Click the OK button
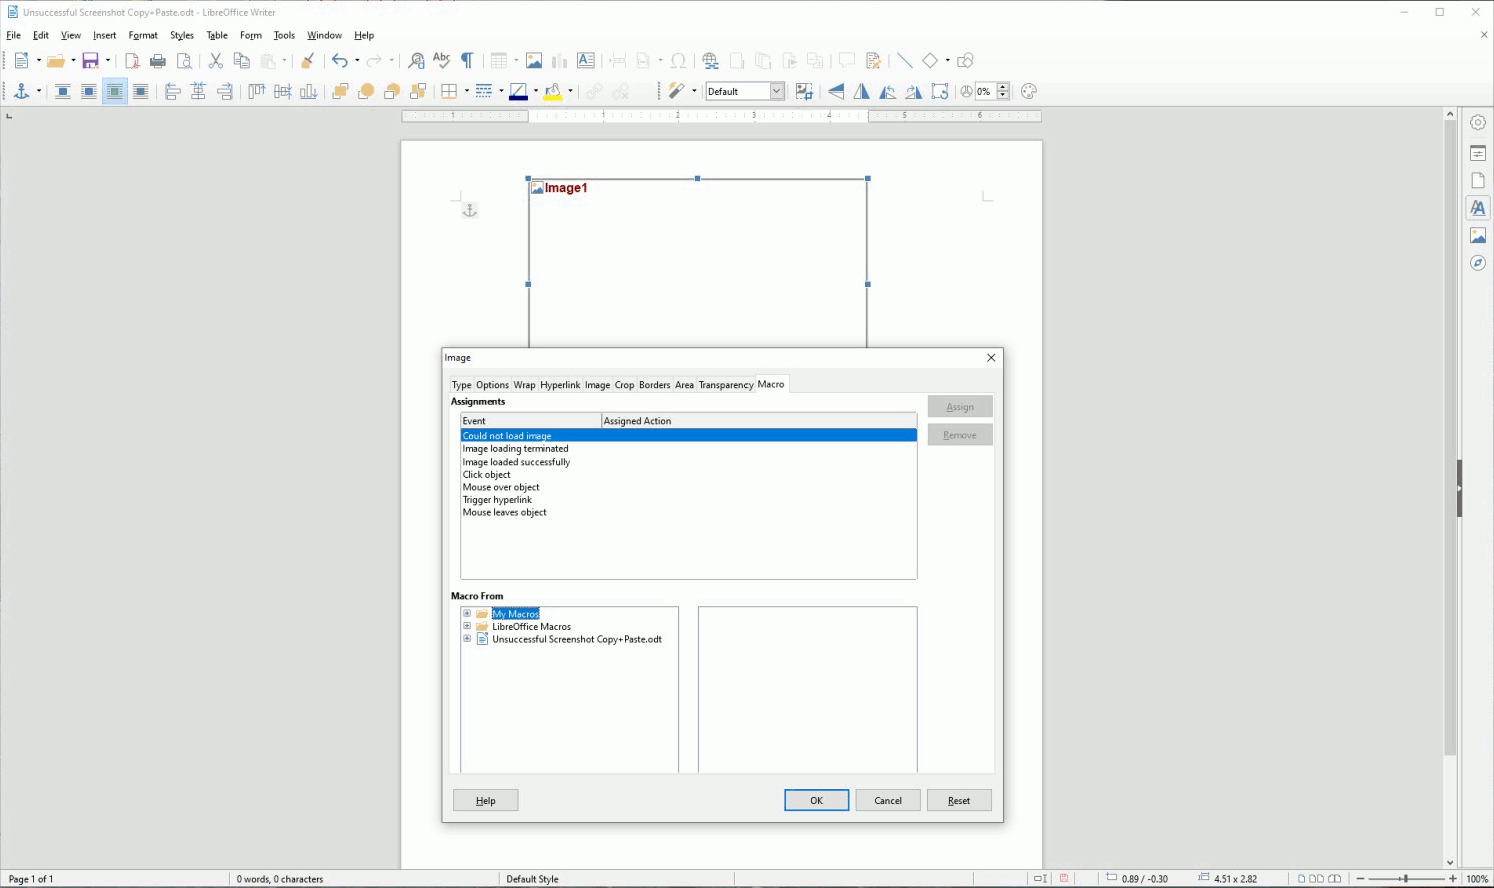This screenshot has width=1494, height=888. [x=816, y=801]
